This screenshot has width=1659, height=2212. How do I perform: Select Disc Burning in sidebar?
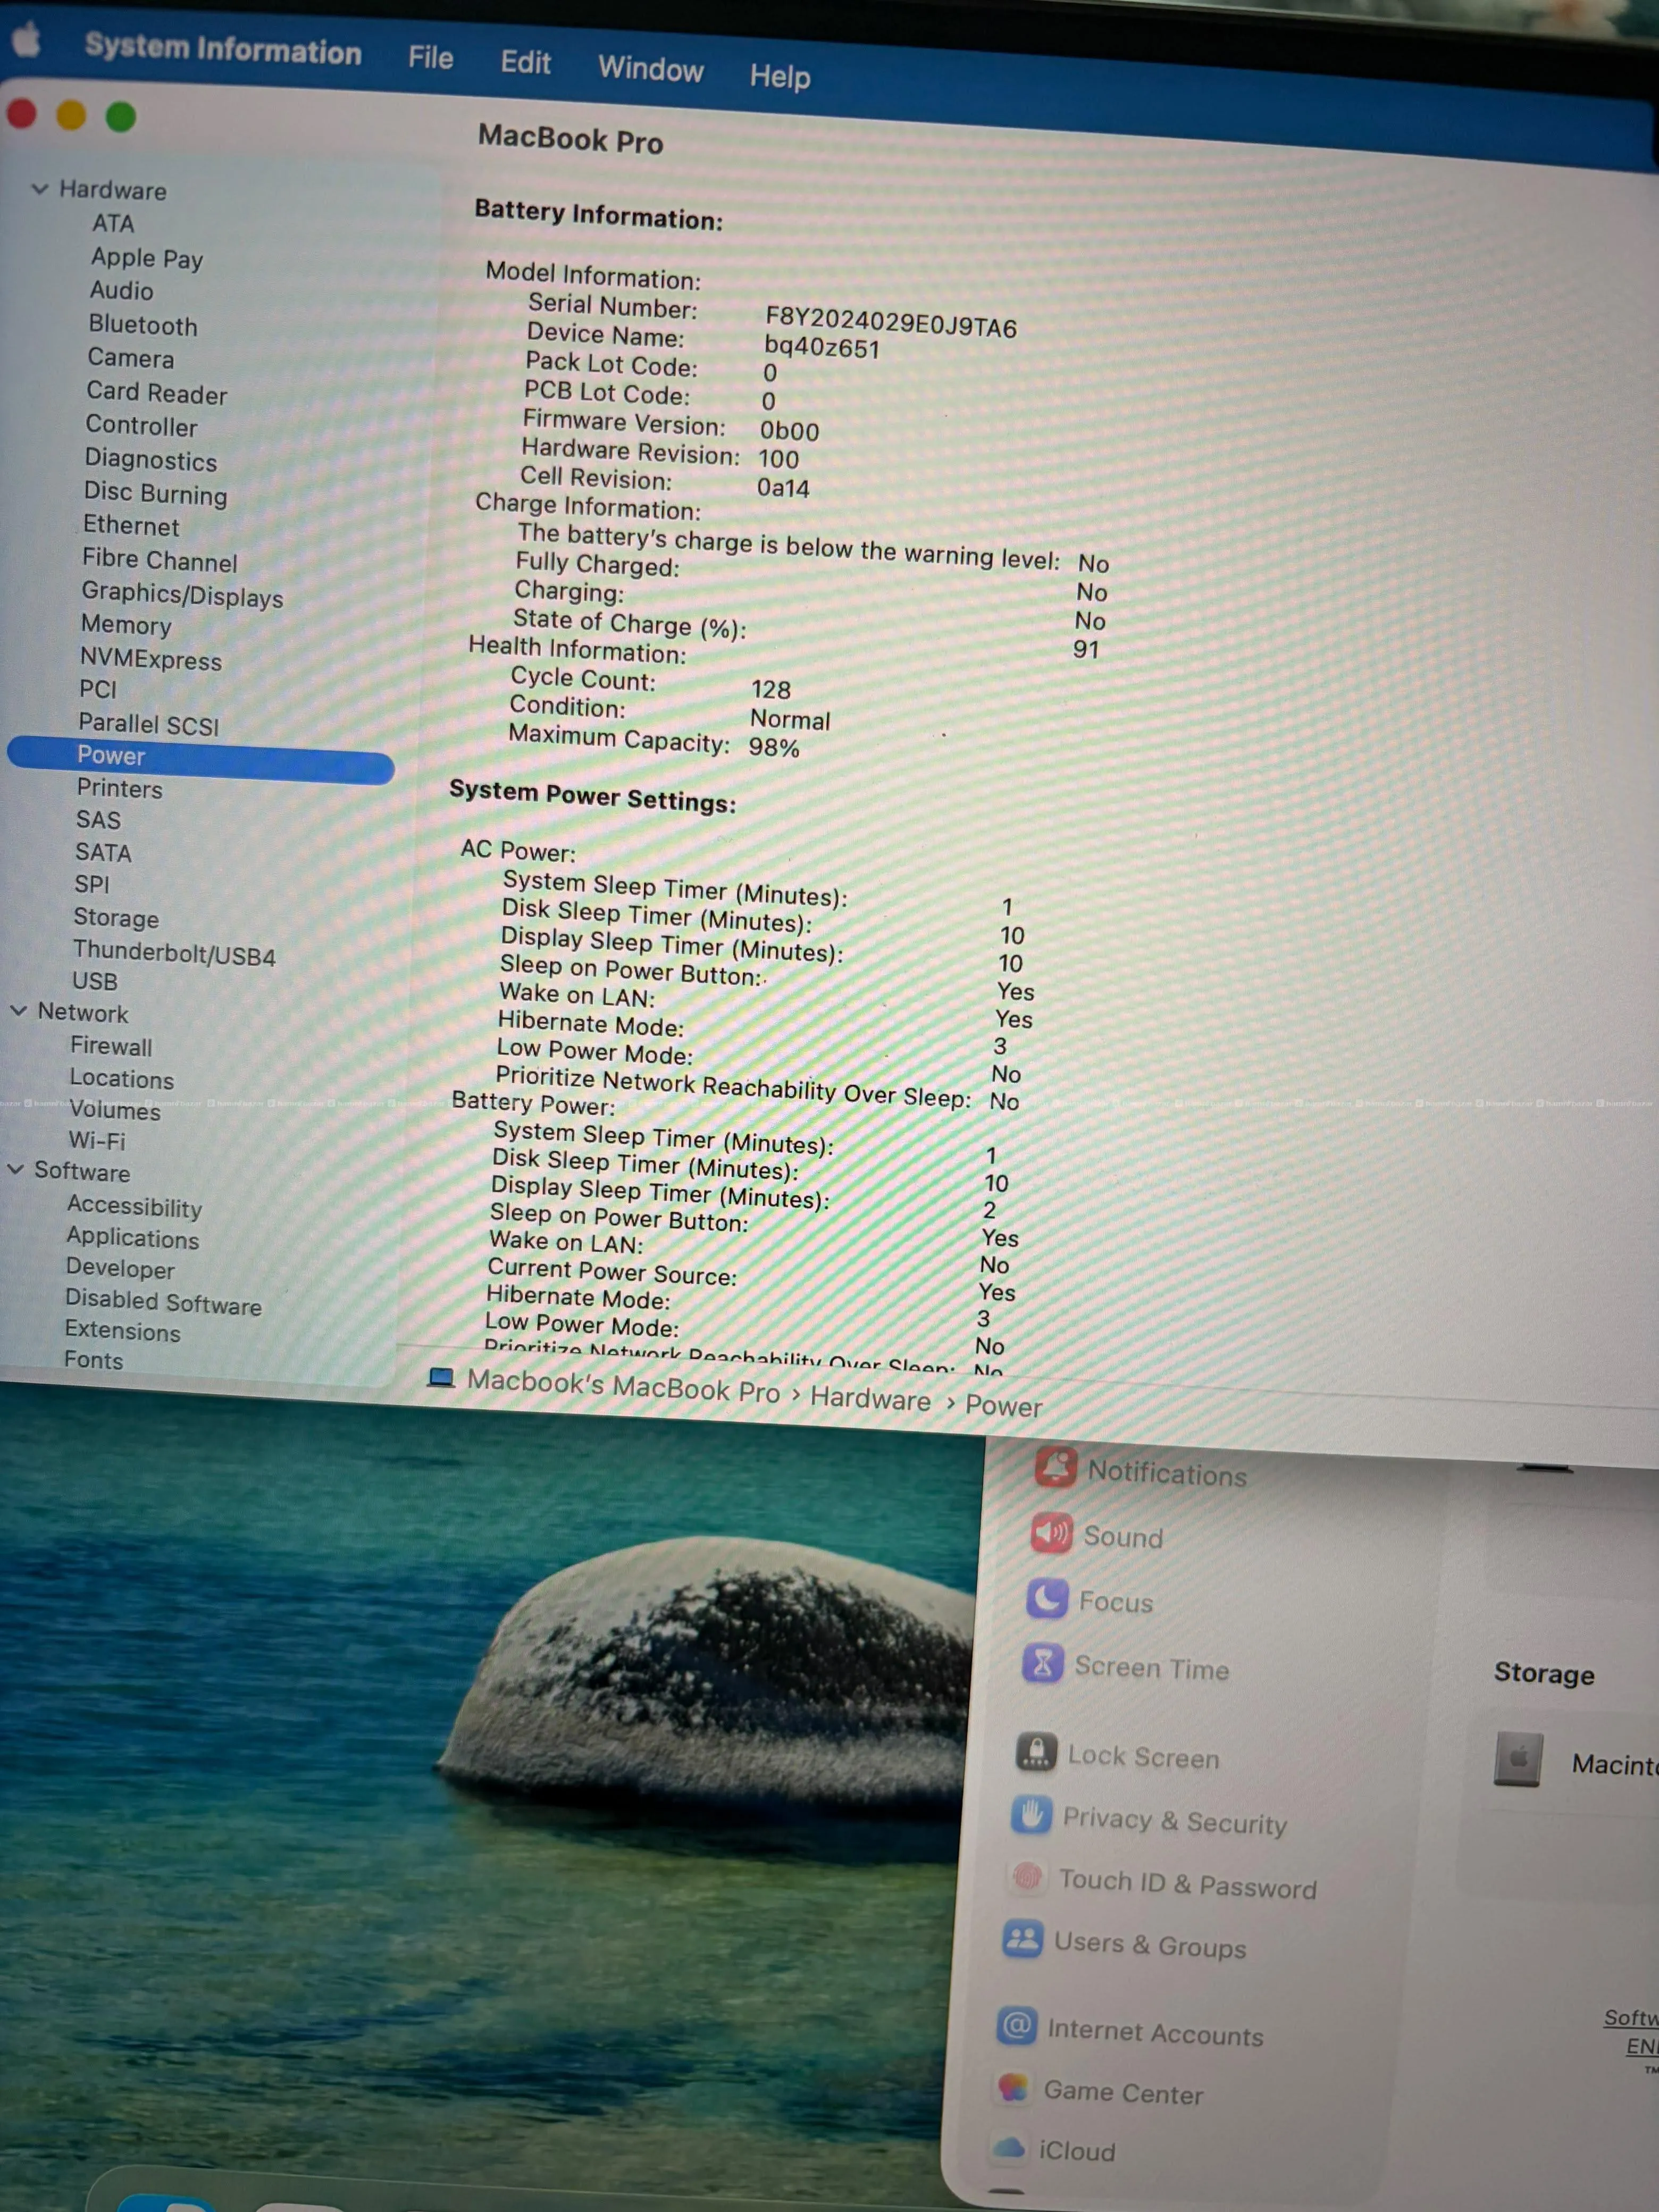coord(156,494)
